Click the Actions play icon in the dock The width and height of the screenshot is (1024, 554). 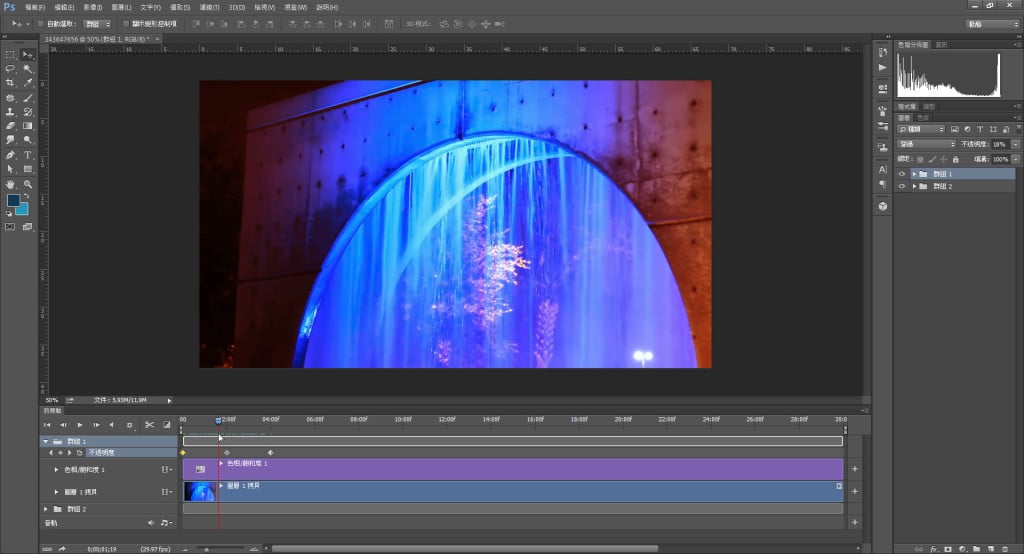[x=883, y=67]
